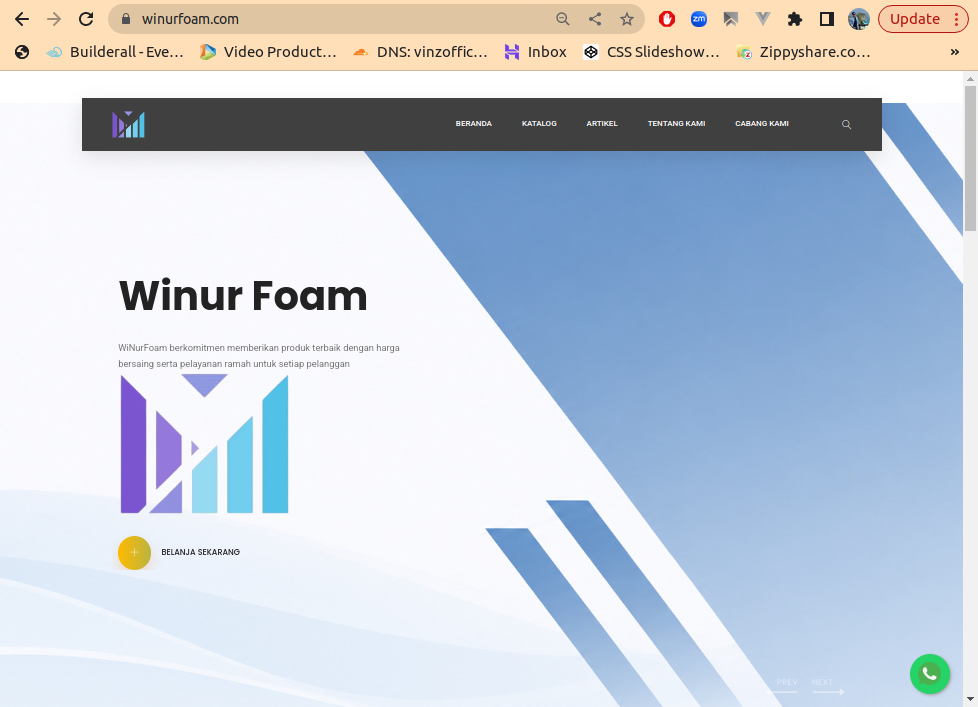Screen dimensions: 978x707
Task: Click the navbar search magnifier icon
Action: 846,124
